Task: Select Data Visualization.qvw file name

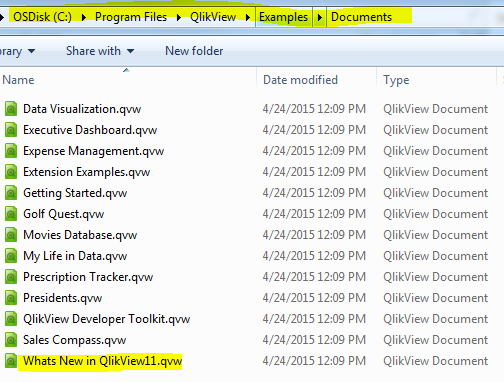Action: (82, 109)
